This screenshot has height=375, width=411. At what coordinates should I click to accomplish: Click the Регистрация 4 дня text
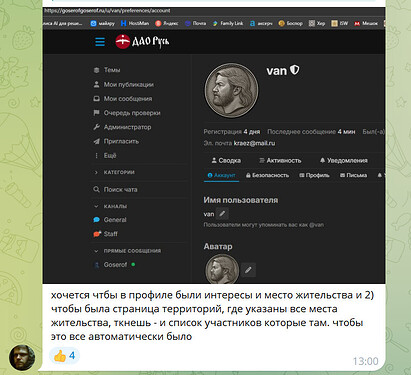232,132
